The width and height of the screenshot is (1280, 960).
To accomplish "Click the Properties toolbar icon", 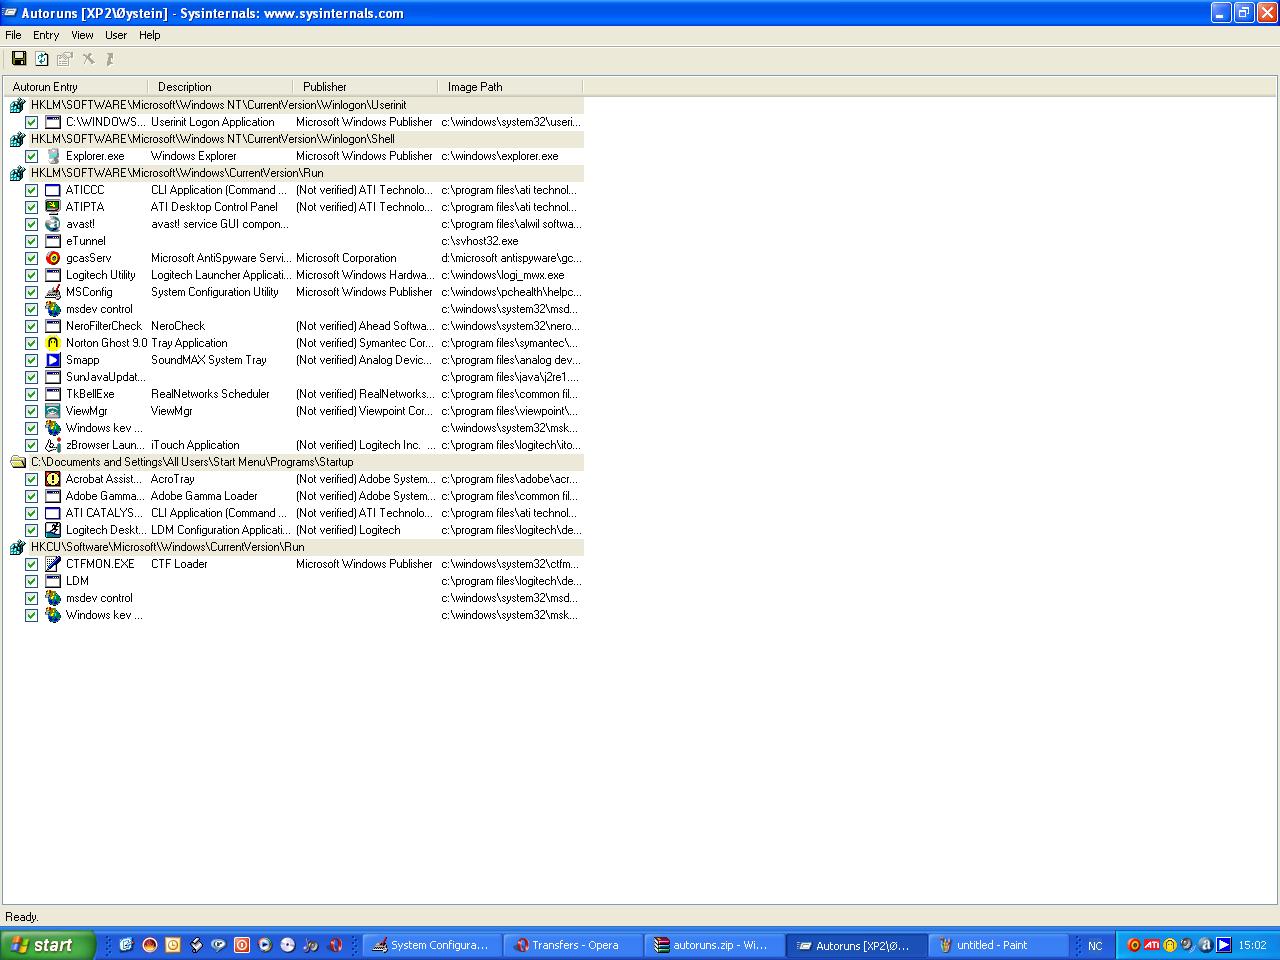I will point(65,59).
